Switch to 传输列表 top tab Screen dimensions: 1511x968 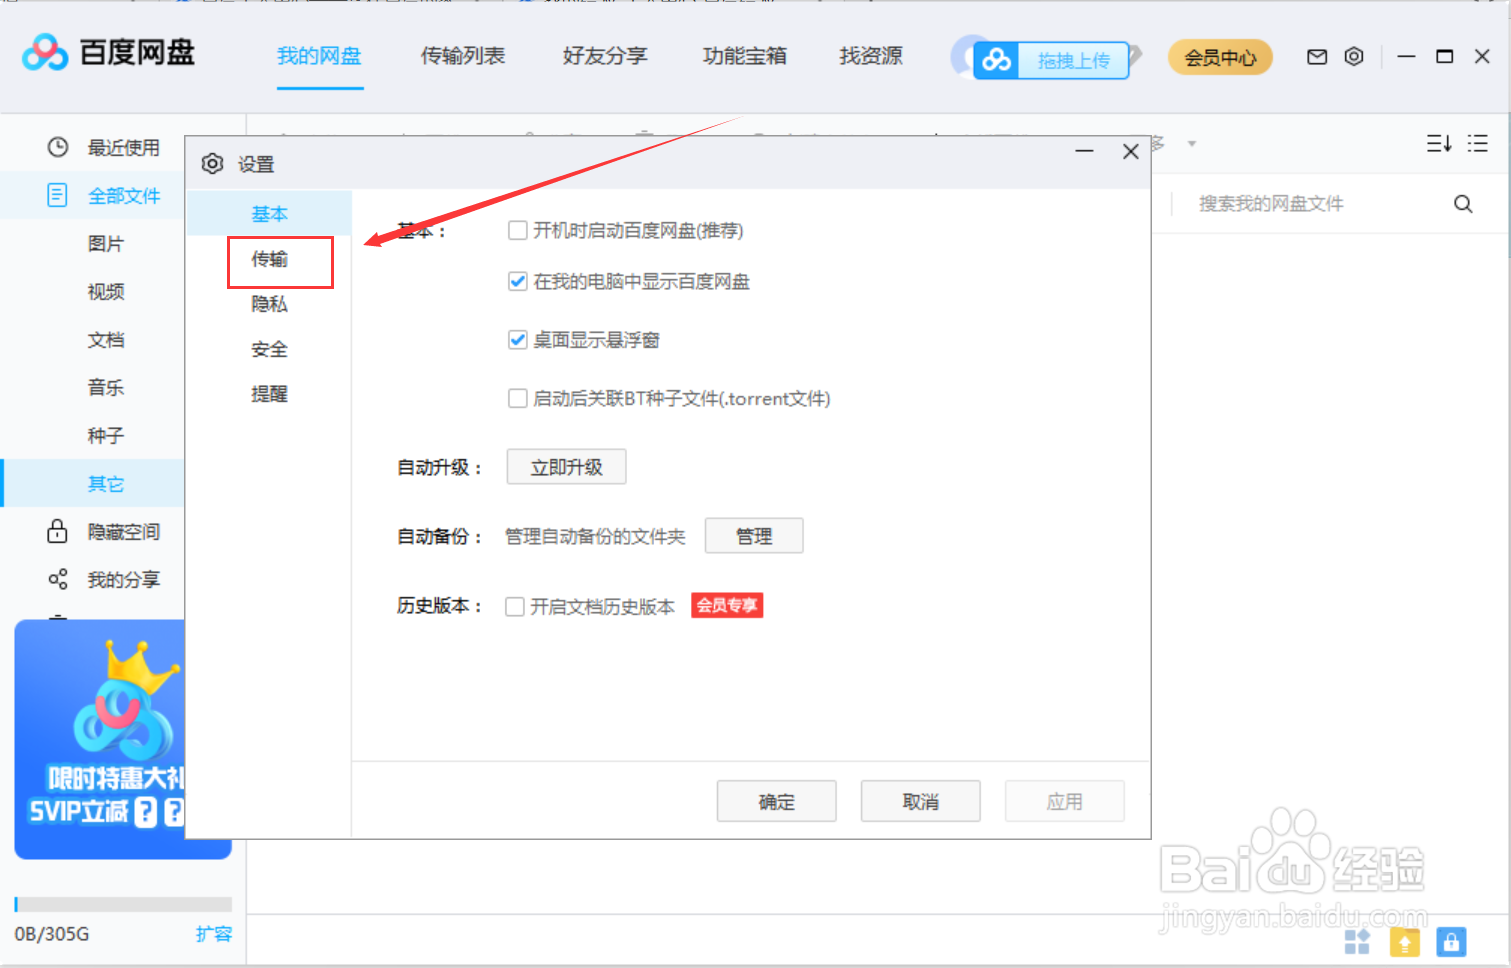coord(463,56)
